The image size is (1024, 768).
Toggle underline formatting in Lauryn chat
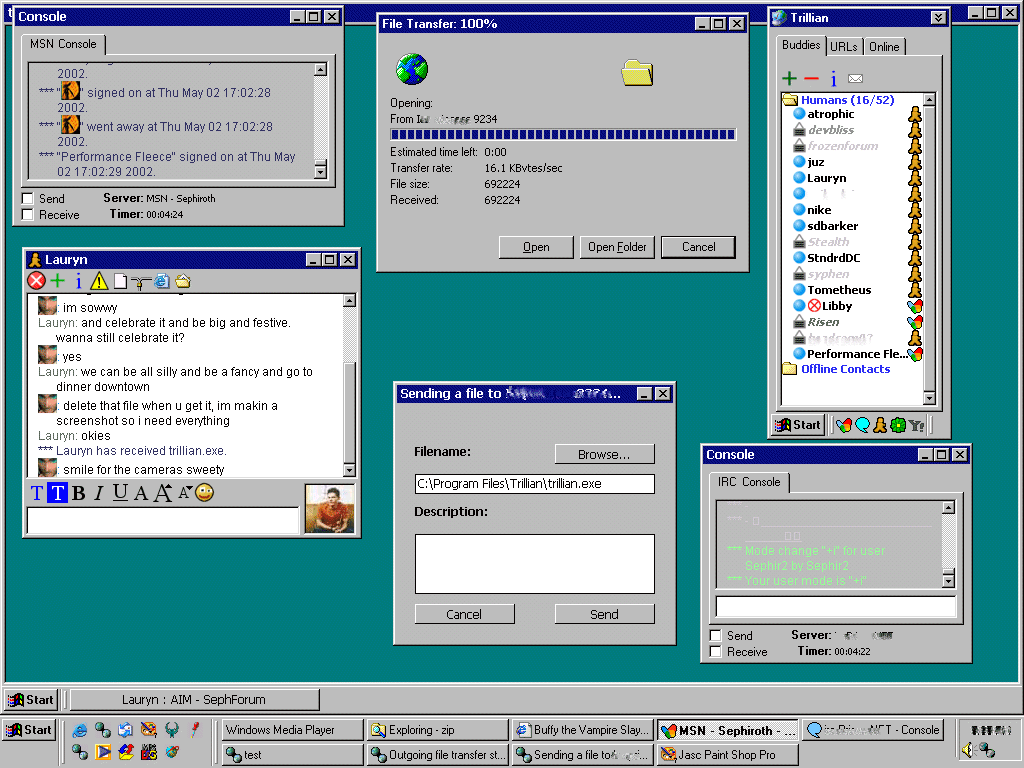click(x=120, y=492)
